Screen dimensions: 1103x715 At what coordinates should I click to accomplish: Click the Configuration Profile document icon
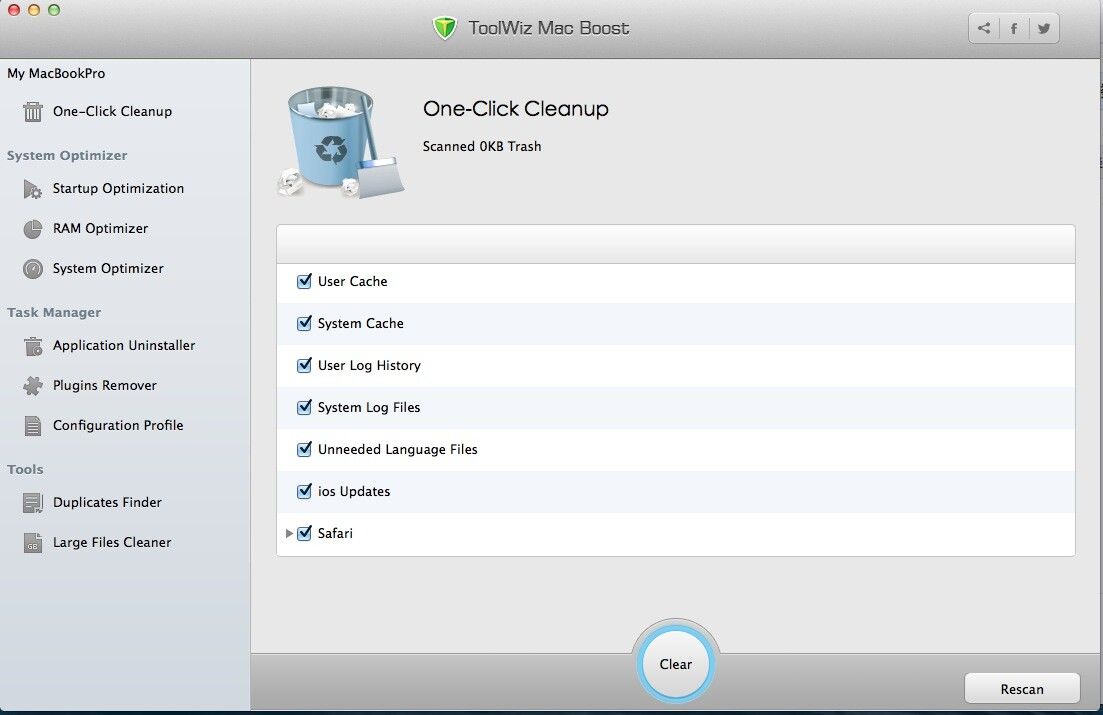coord(32,426)
